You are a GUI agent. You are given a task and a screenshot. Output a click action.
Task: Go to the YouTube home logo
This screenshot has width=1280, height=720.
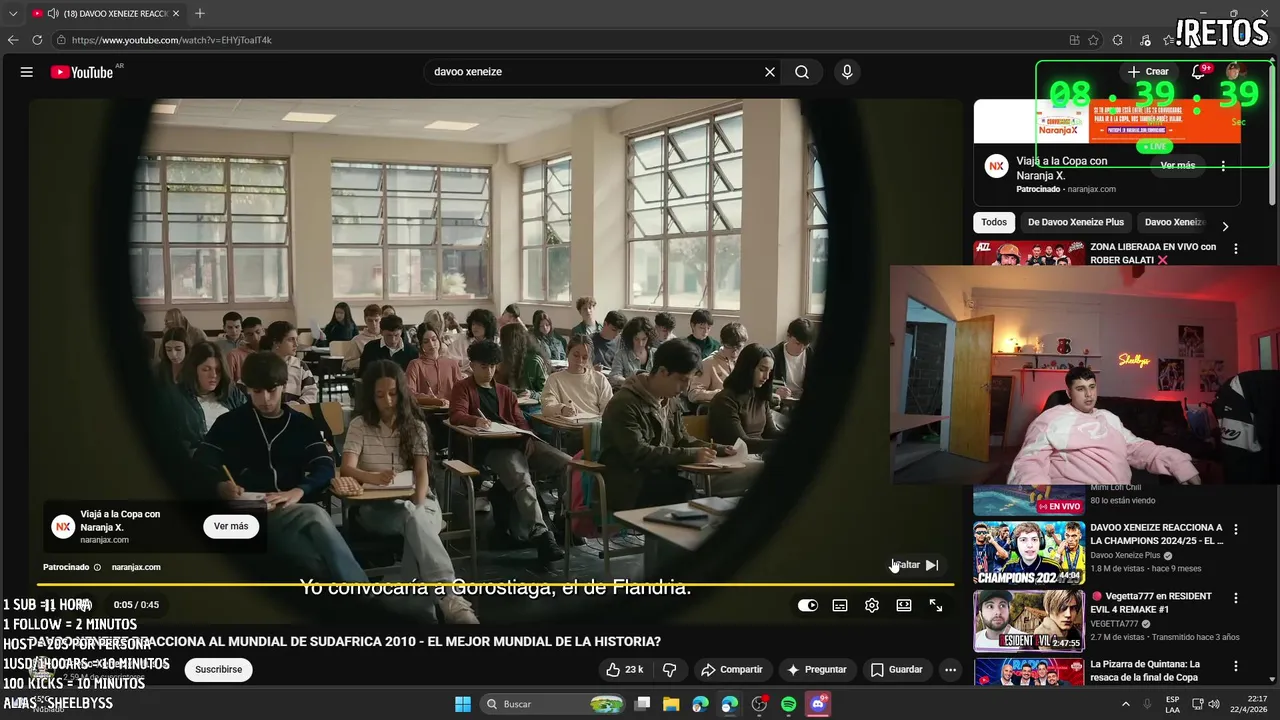pos(82,72)
